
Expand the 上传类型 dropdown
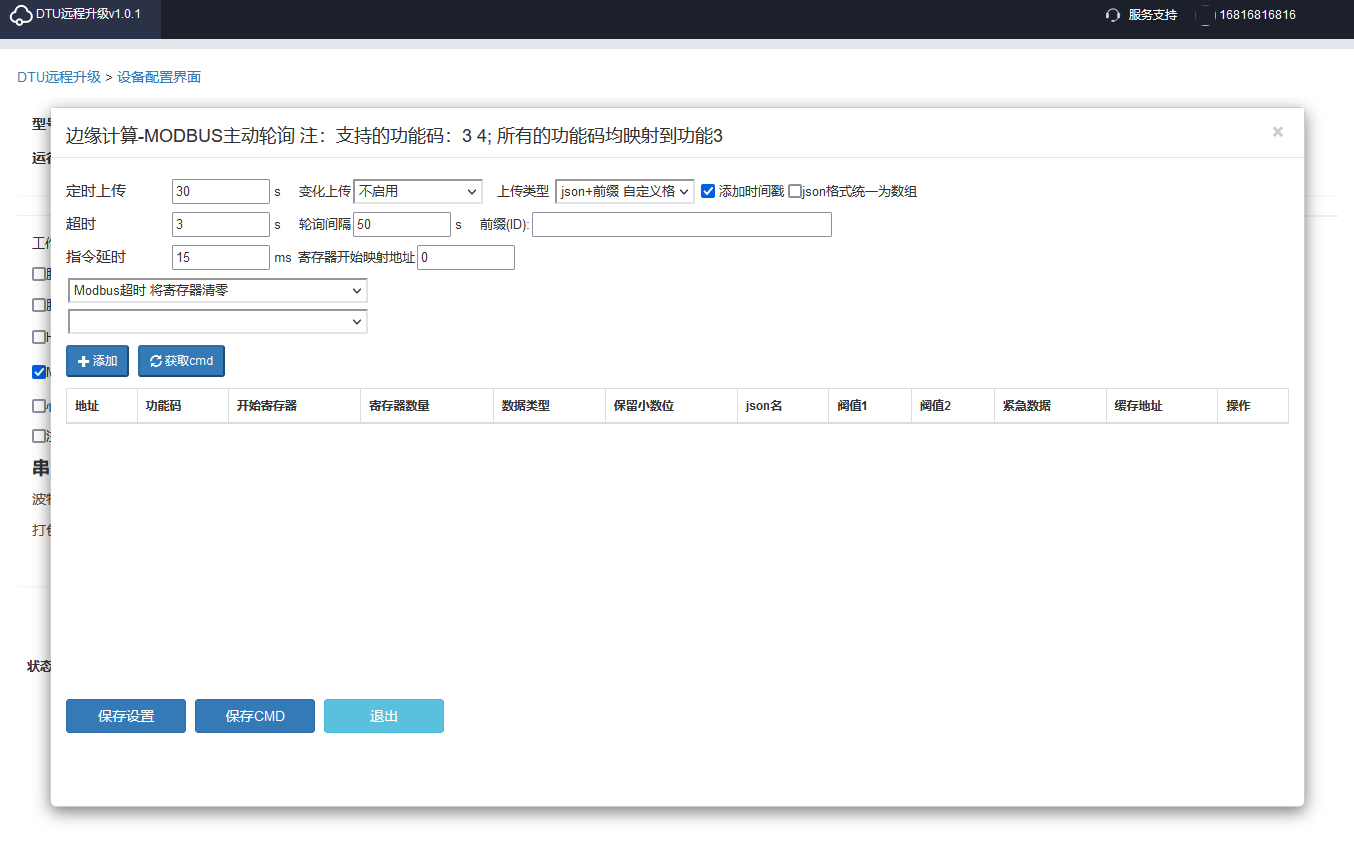click(625, 191)
